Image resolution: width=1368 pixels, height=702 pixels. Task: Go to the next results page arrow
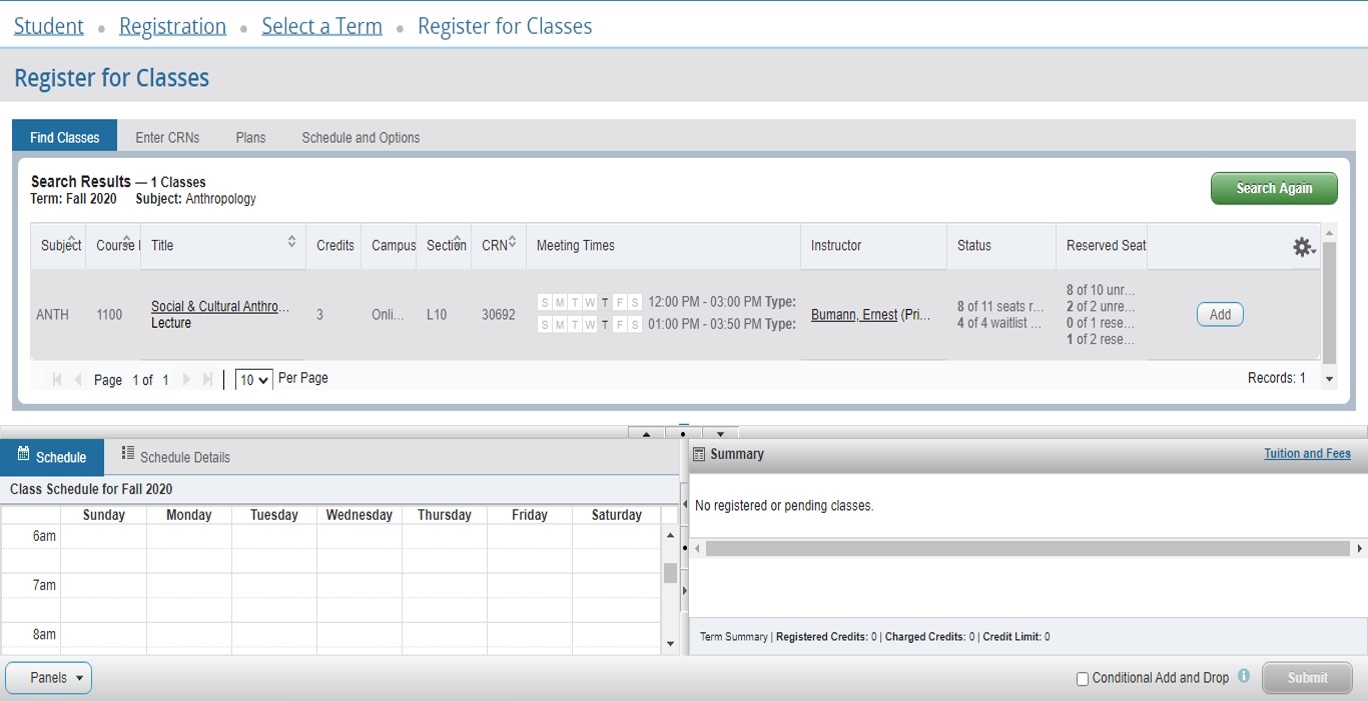point(187,380)
